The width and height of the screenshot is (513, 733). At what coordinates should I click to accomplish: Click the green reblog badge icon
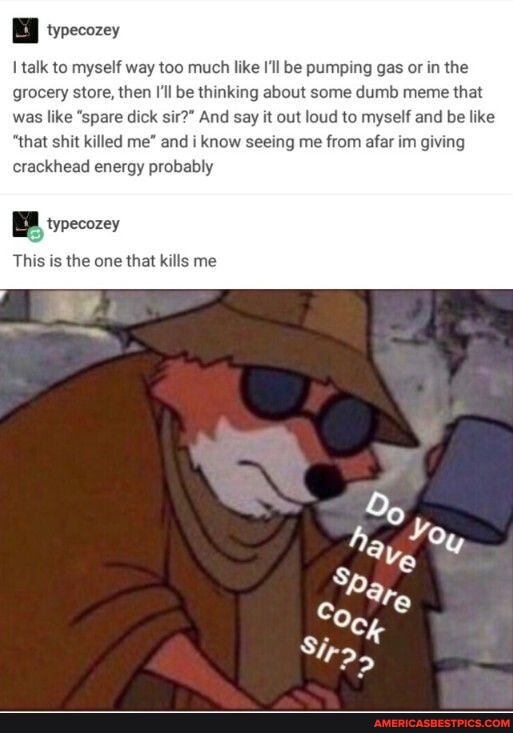pos(36,234)
